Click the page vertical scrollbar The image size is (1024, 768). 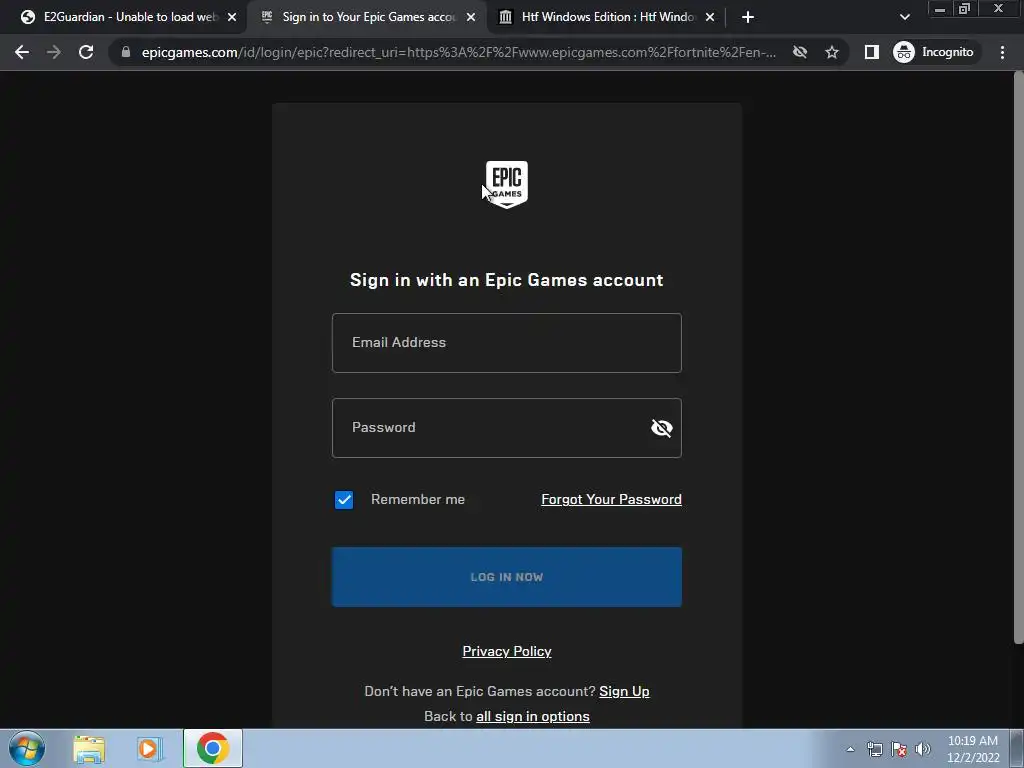1018,358
